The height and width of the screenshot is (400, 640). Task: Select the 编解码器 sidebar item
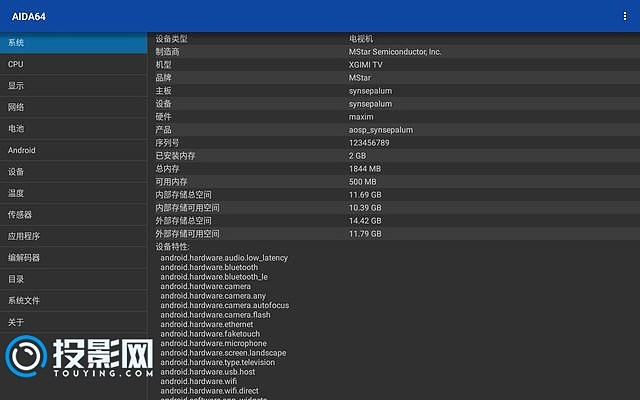[x=73, y=258]
